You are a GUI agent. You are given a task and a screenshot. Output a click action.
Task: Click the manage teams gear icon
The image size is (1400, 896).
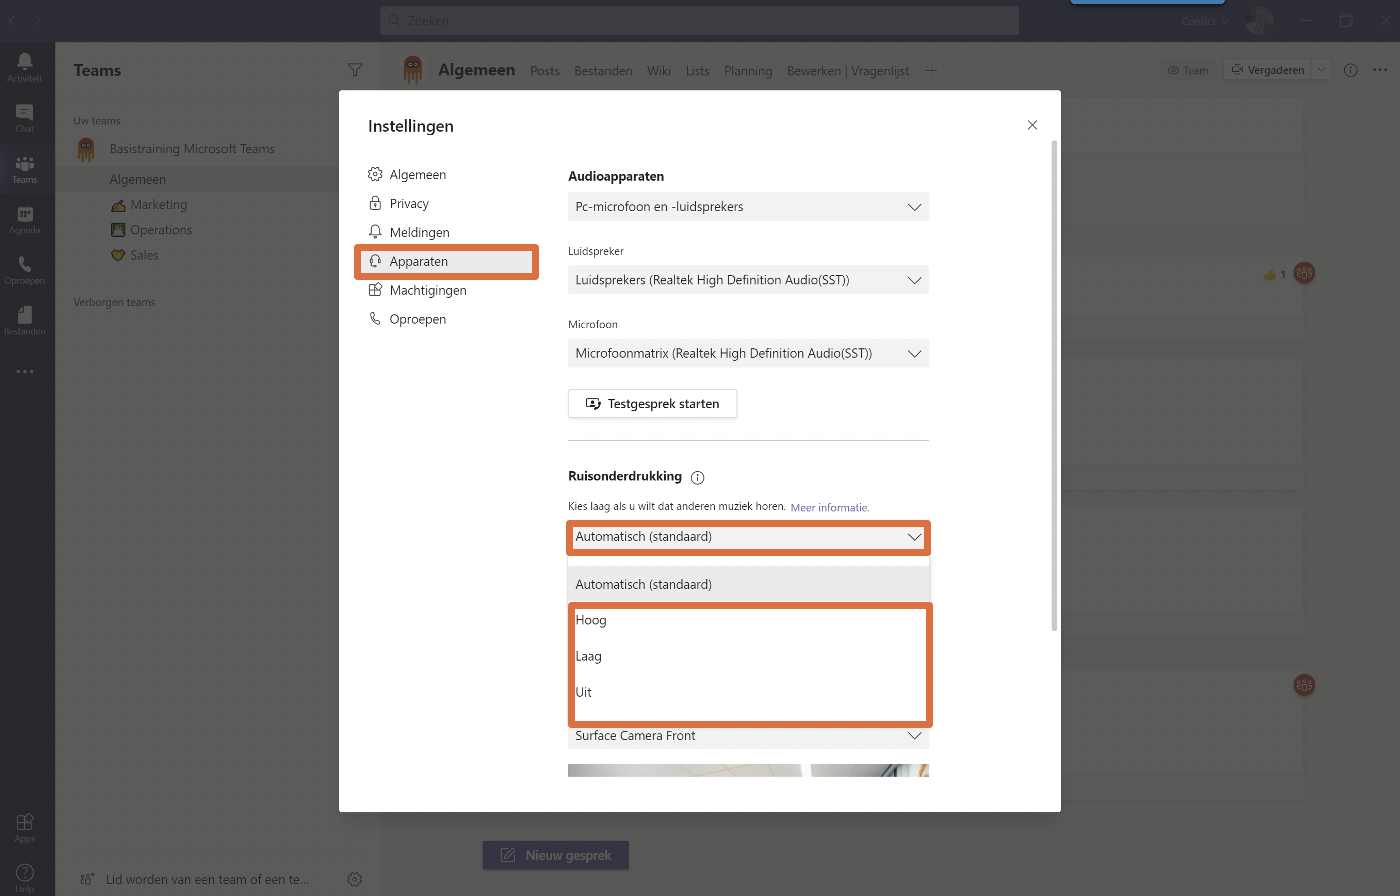coord(354,880)
